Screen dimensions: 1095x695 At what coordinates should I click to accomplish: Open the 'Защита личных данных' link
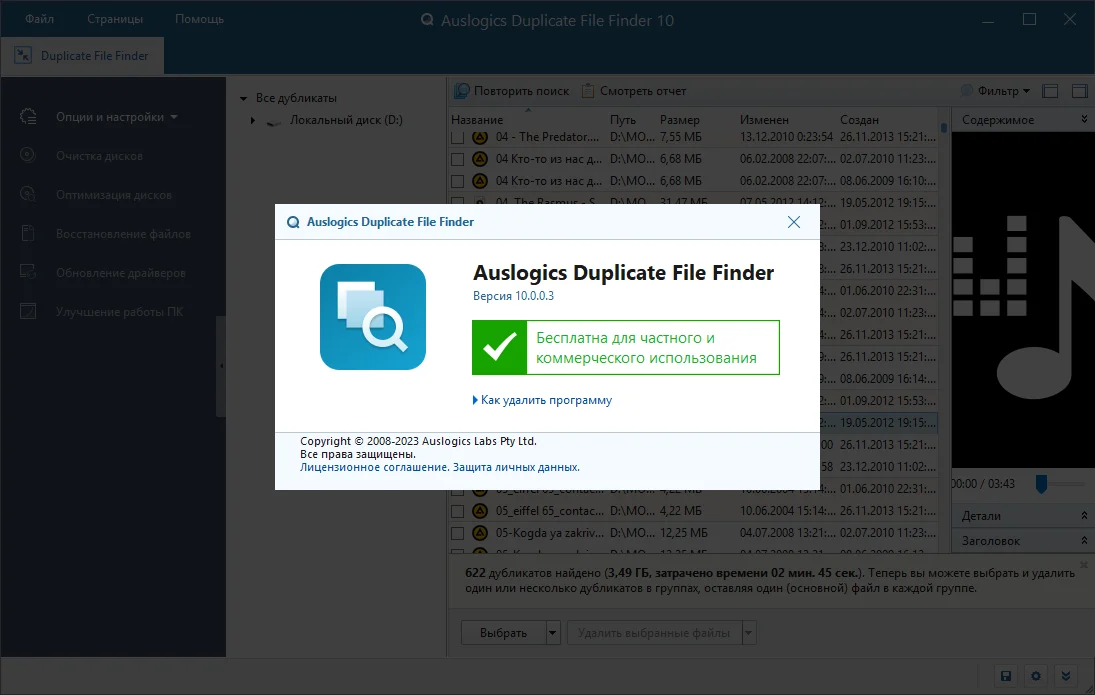[516, 467]
